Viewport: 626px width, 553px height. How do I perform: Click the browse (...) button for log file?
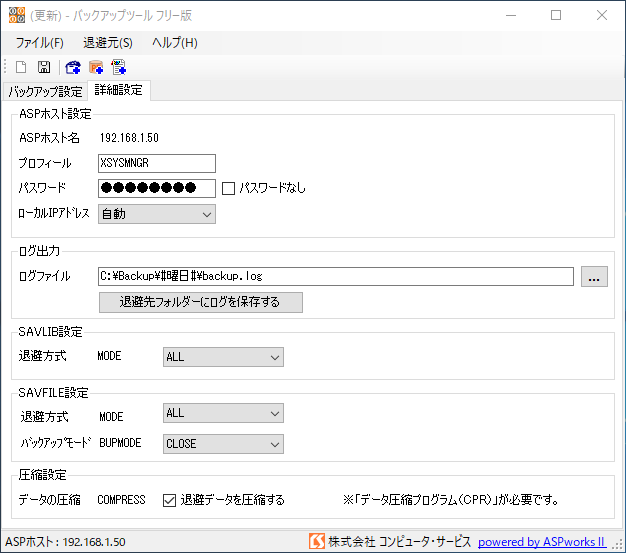coord(594,277)
